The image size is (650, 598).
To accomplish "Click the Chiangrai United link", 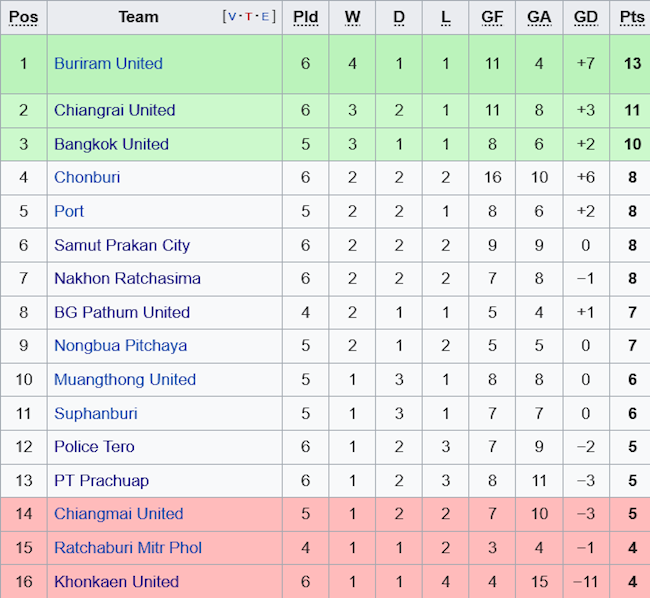I will pos(114,110).
